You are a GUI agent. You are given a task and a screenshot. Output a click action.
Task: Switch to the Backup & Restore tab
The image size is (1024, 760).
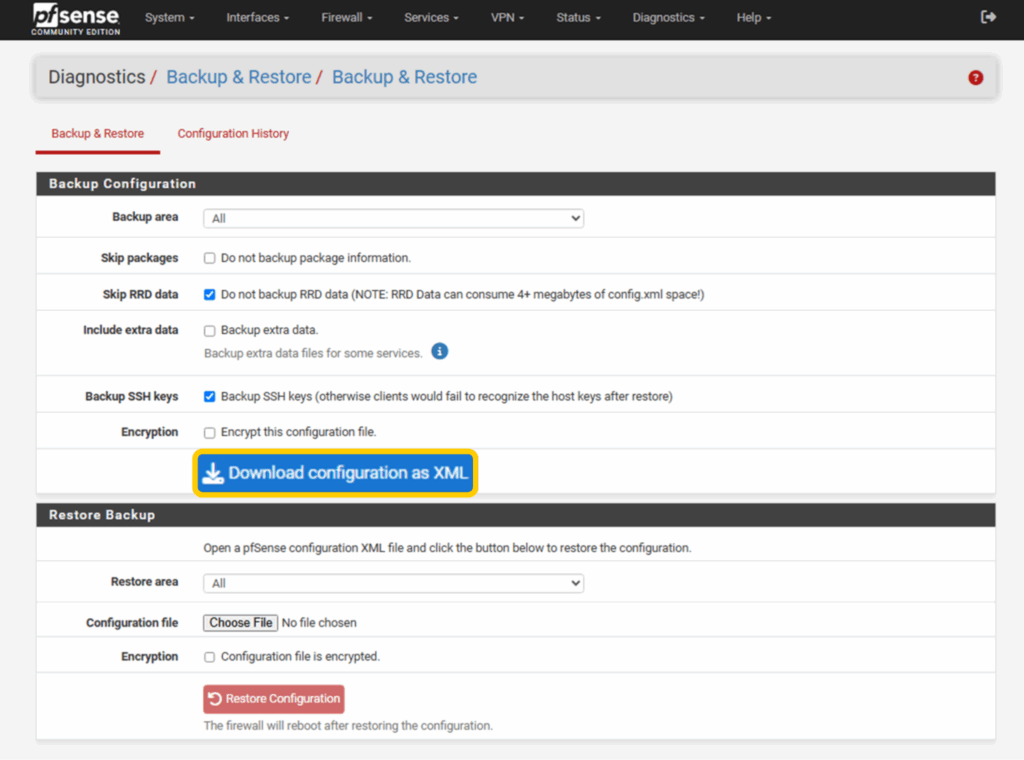click(x=97, y=133)
